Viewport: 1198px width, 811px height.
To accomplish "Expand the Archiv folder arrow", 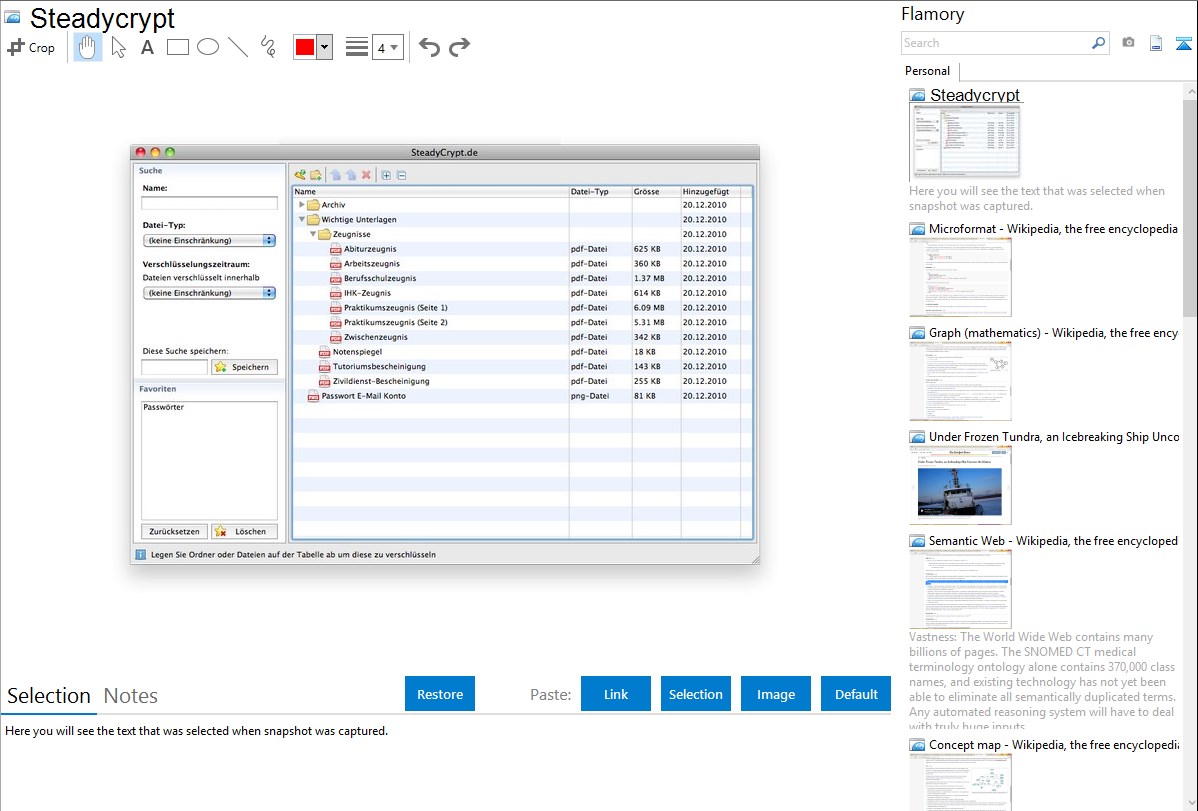I will (302, 205).
